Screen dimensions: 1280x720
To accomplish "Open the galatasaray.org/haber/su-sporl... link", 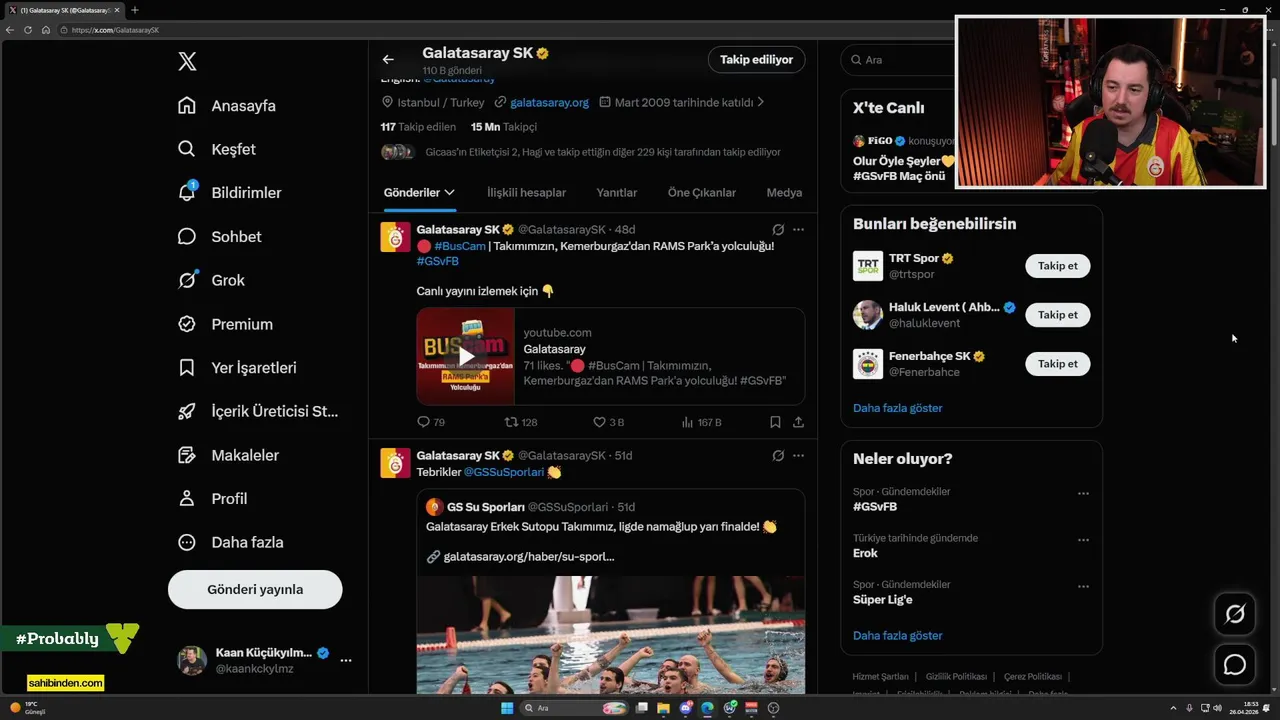I will coord(528,556).
